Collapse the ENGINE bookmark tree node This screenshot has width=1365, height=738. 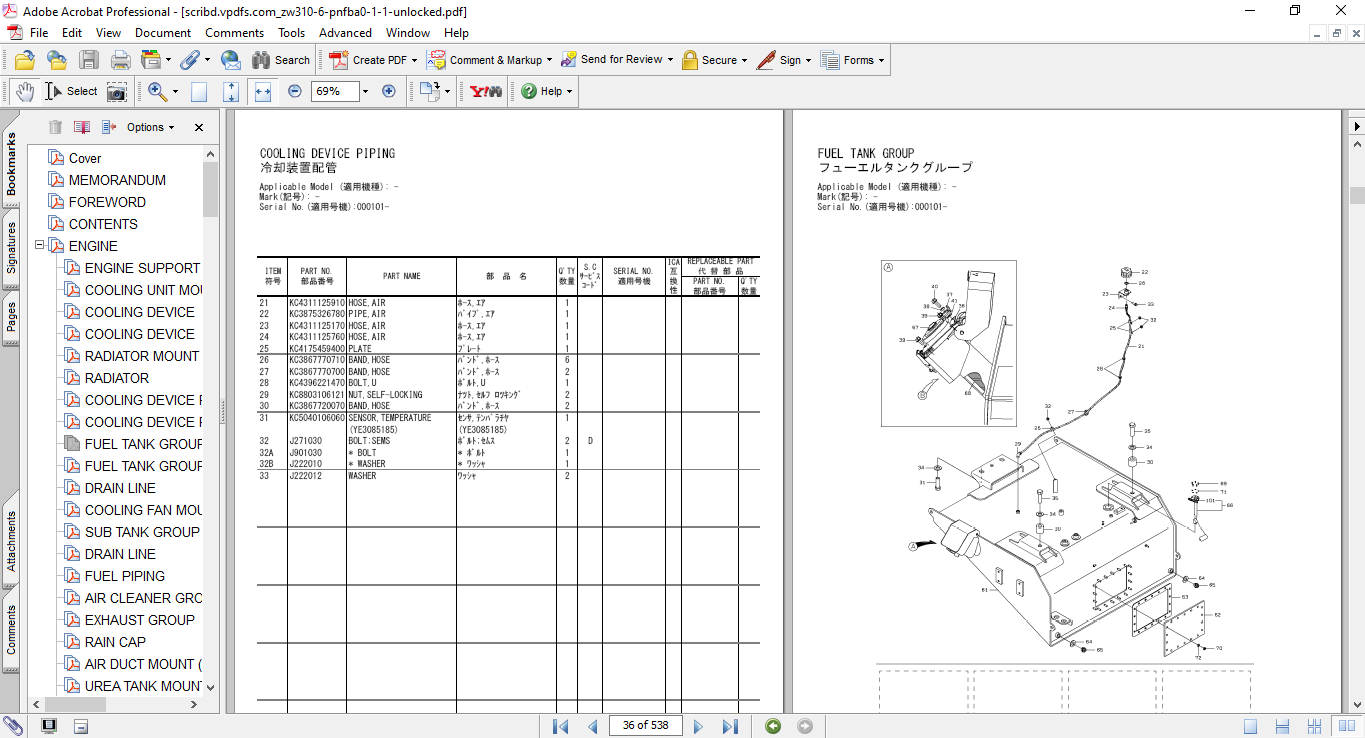pyautogui.click(x=40, y=246)
